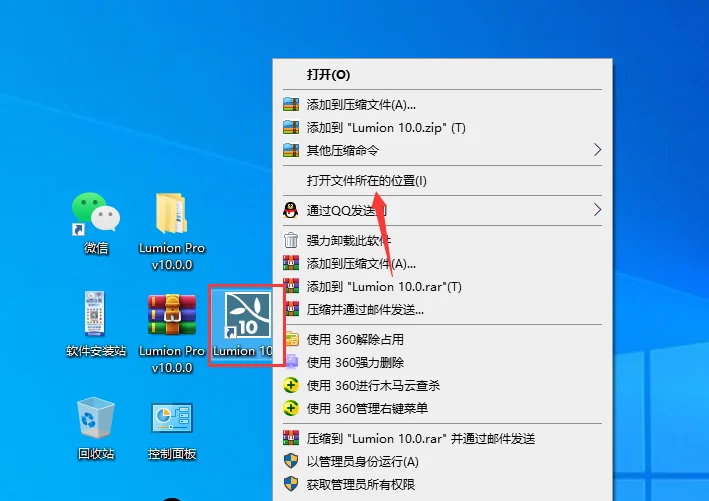Click the green 360 icon beside 木马云查杀

tap(291, 385)
